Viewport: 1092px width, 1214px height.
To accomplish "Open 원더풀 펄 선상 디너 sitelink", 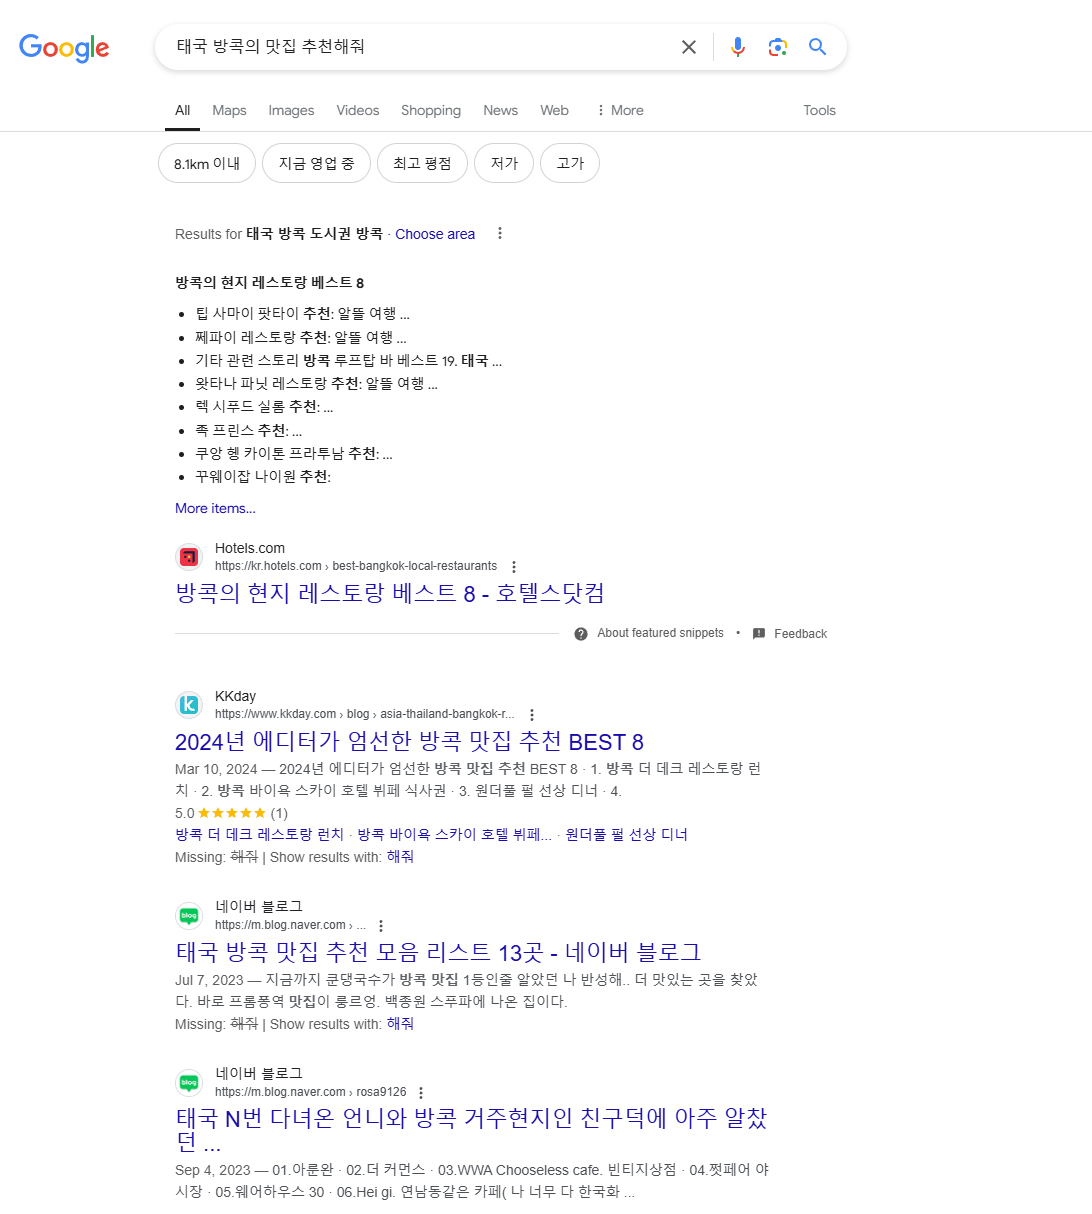I will point(626,835).
